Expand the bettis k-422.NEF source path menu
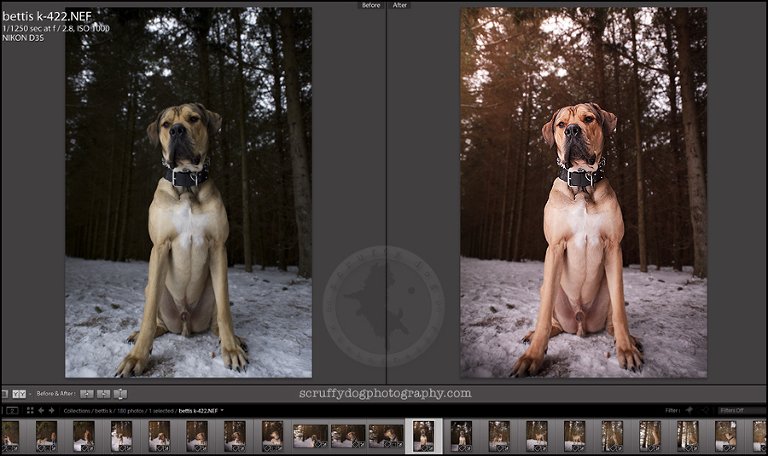This screenshot has width=768, height=456. [x=222, y=411]
